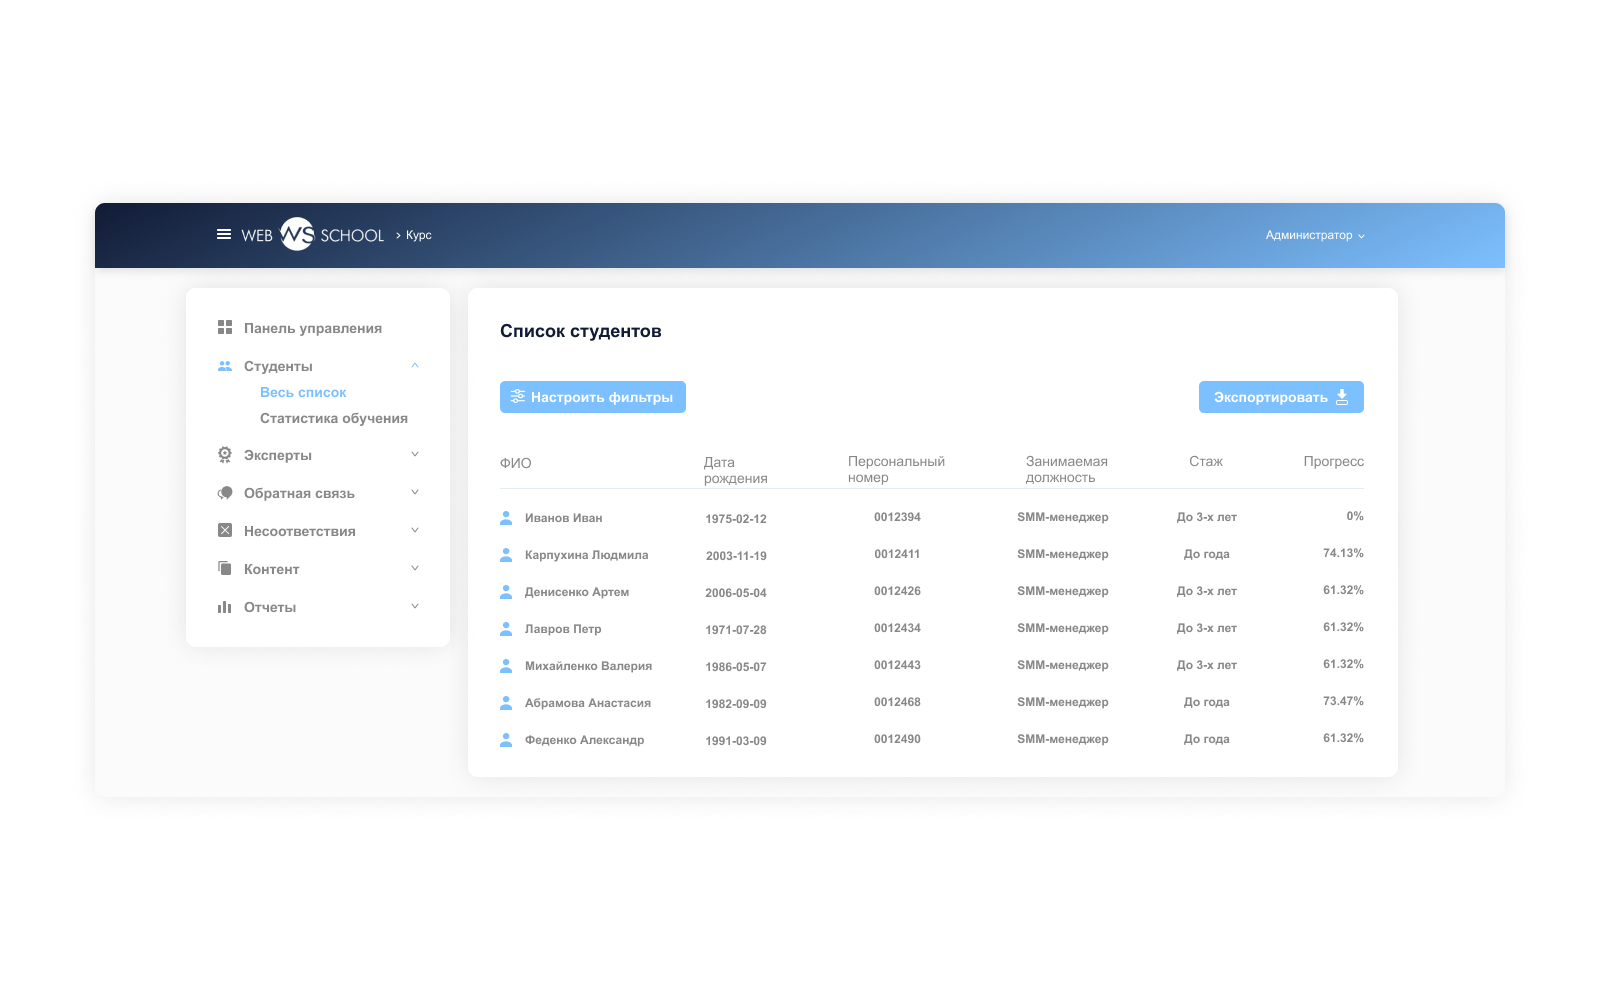Collapse the Студенты section chevron

coord(415,366)
